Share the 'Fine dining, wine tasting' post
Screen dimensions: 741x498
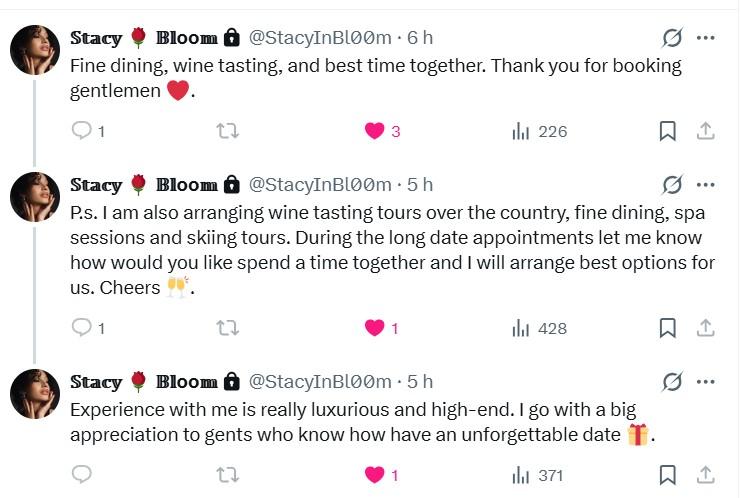(x=704, y=131)
